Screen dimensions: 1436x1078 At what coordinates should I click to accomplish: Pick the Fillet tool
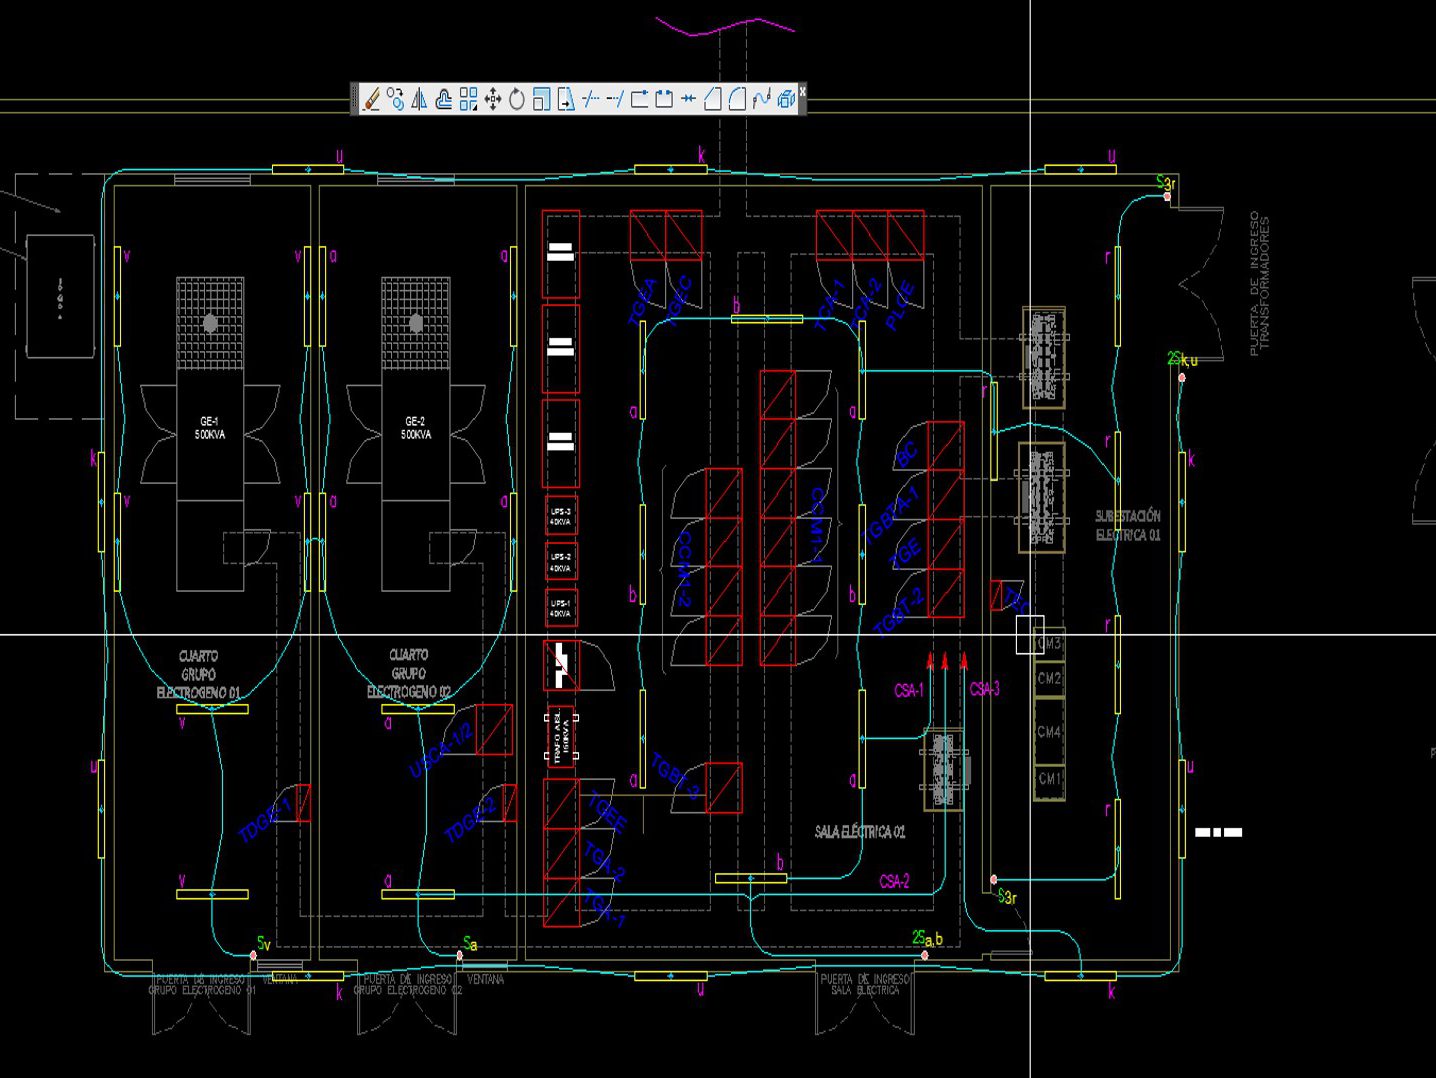[x=737, y=99]
